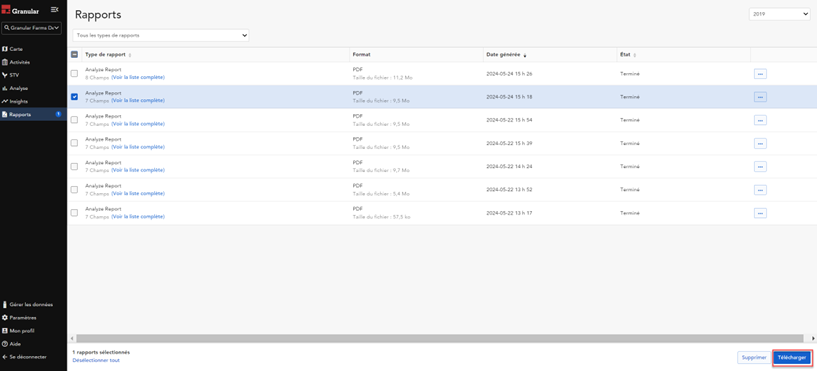Open the 2019 year dropdown

(779, 15)
